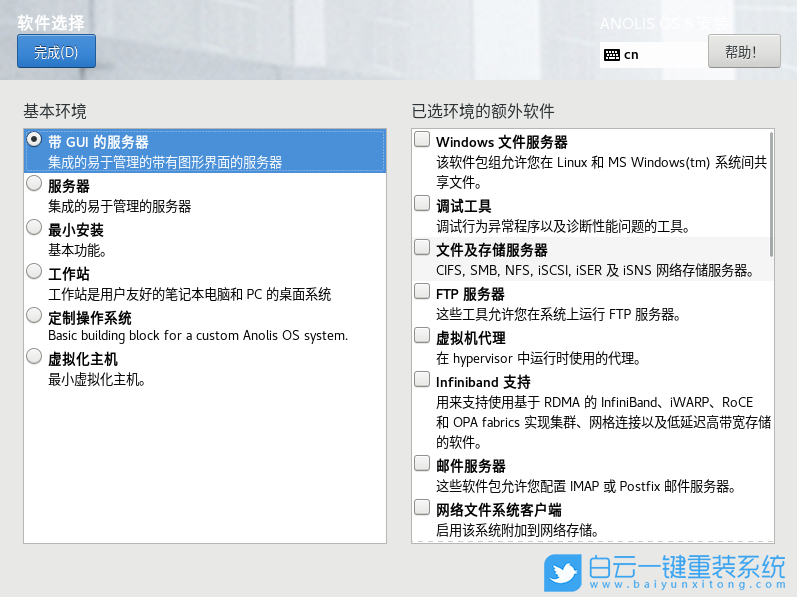
Task: Click the keyboard layout icon beside cn
Action: click(x=611, y=55)
